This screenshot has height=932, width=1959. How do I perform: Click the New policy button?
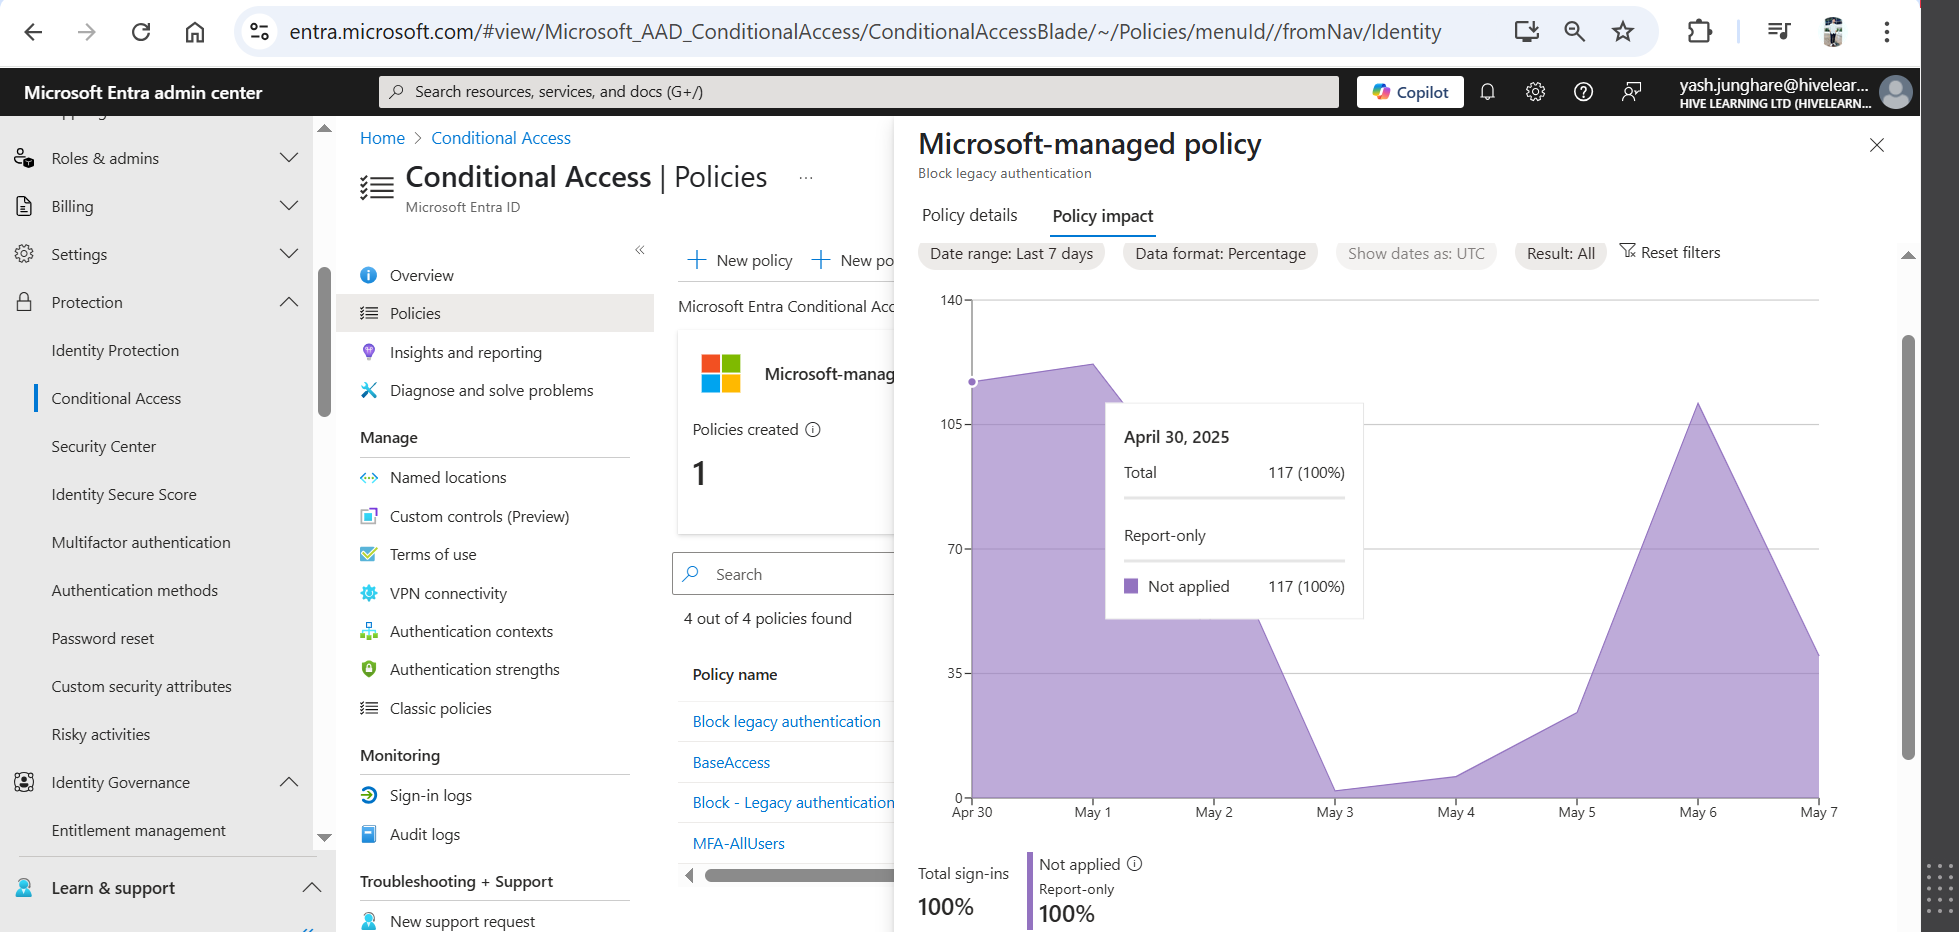pos(740,260)
